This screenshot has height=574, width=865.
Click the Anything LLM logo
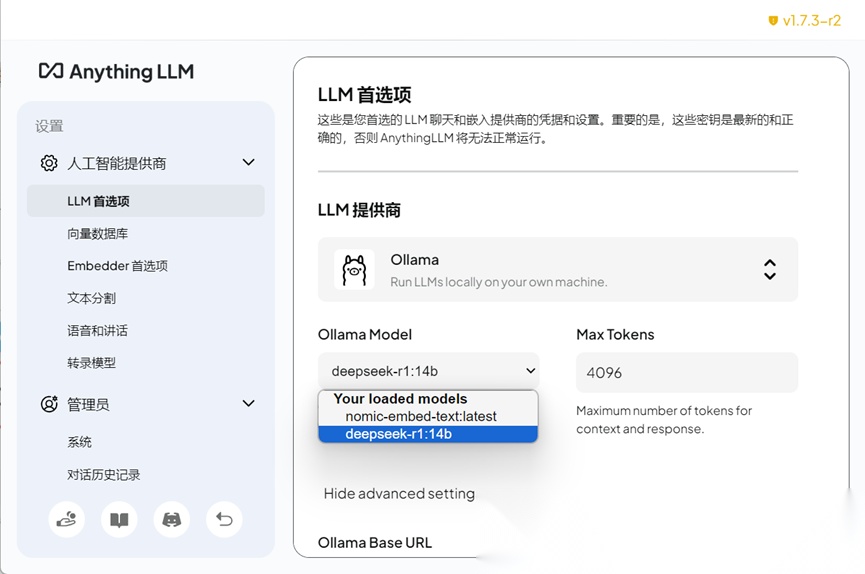pyautogui.click(x=116, y=72)
